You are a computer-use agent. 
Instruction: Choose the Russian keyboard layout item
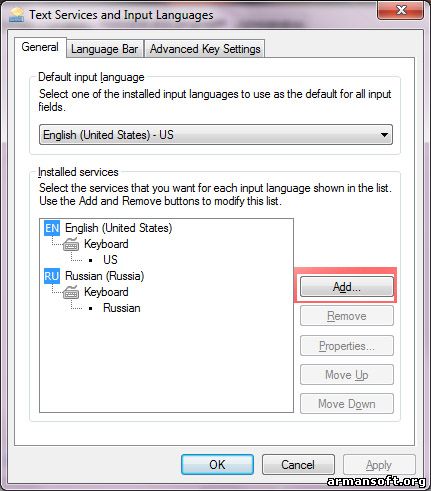coord(122,308)
